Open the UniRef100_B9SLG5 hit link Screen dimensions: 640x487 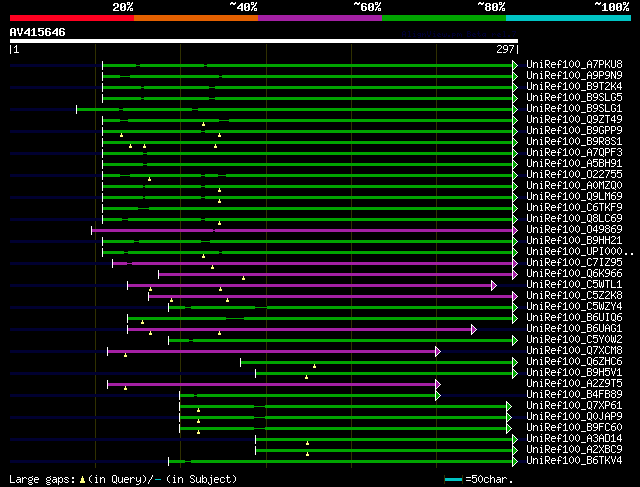point(574,98)
